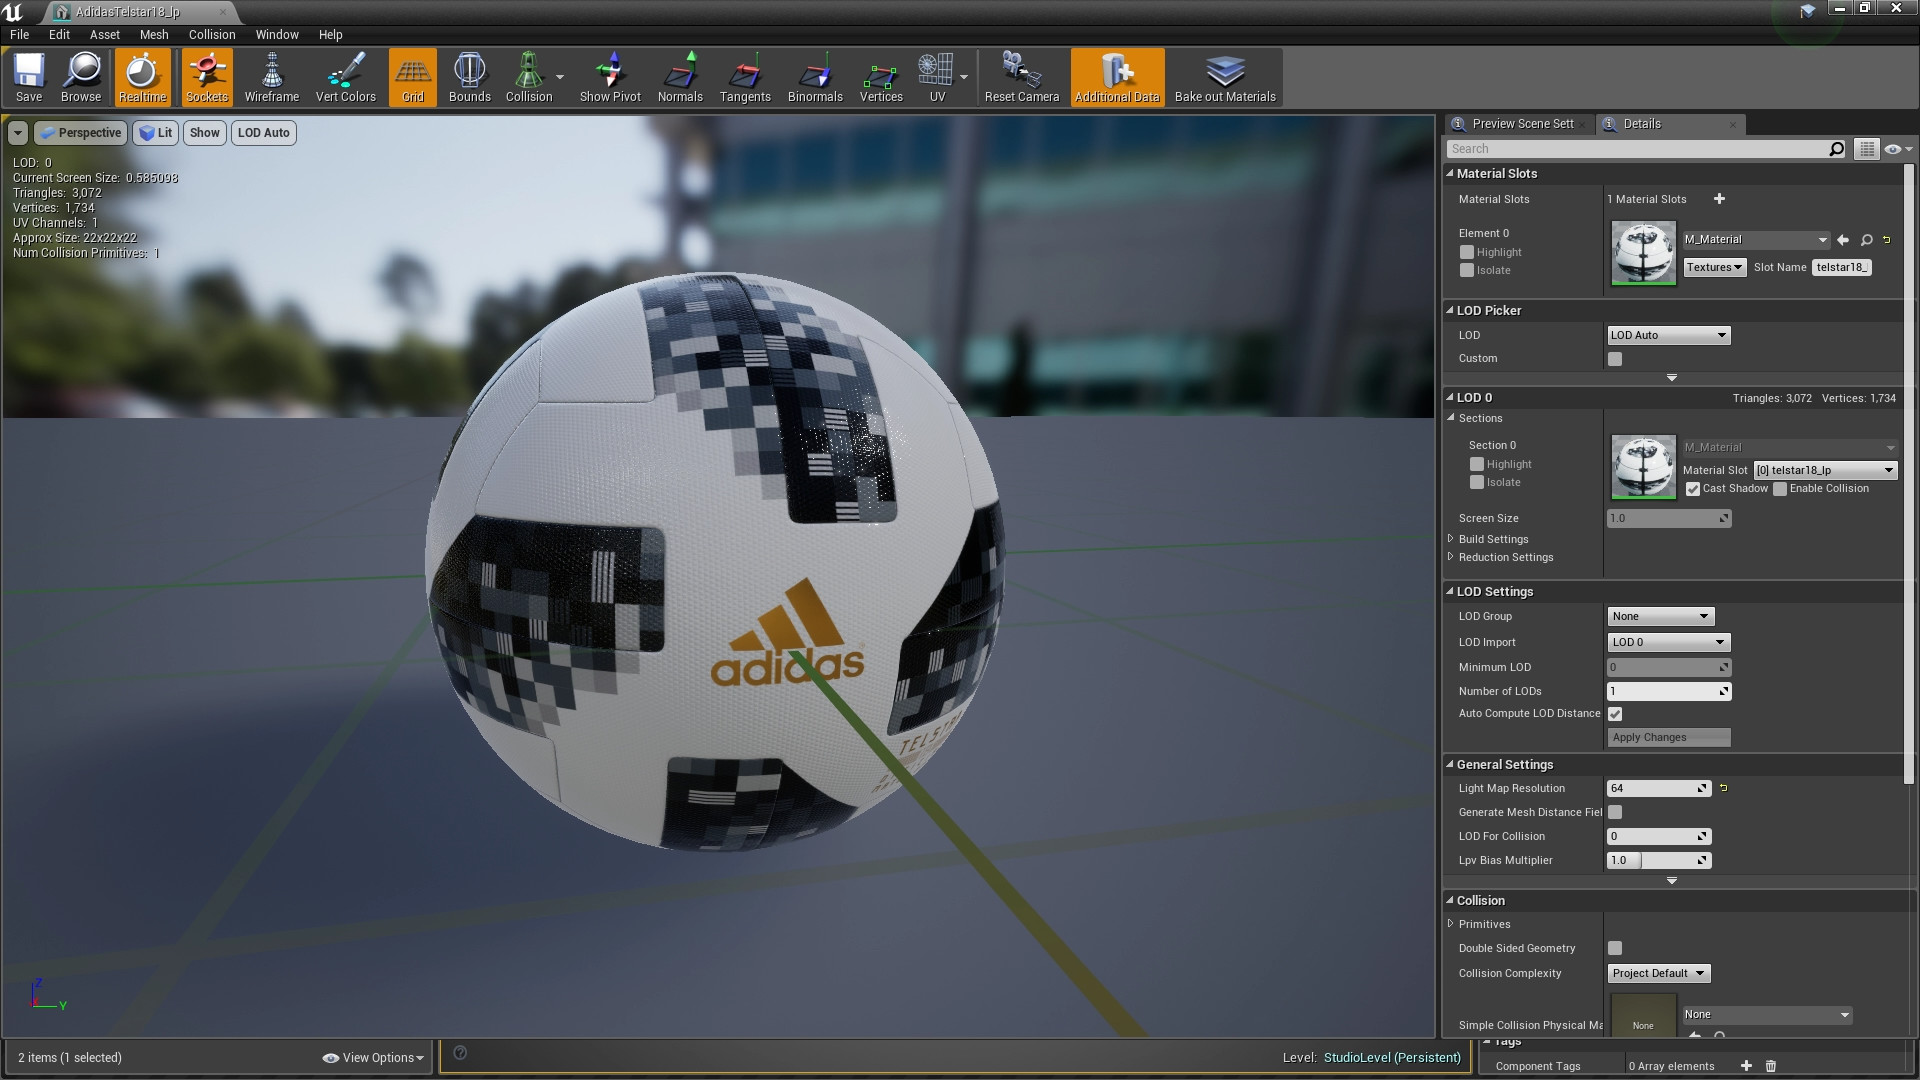Click the Details Search field
Image resolution: width=1920 pixels, height=1080 pixels.
(1647, 149)
